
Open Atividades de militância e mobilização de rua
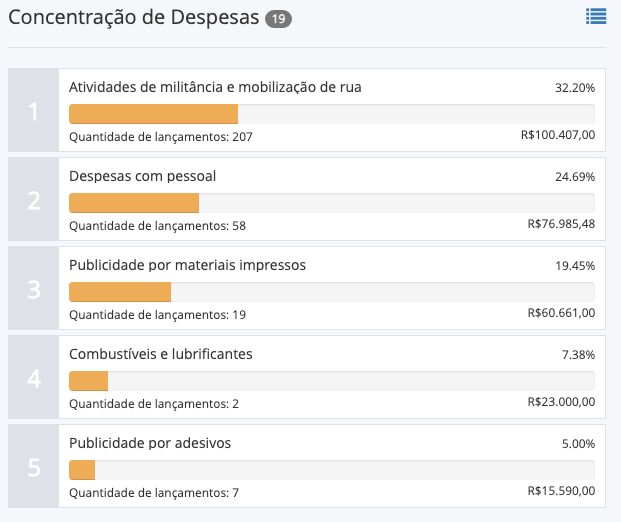(215, 87)
